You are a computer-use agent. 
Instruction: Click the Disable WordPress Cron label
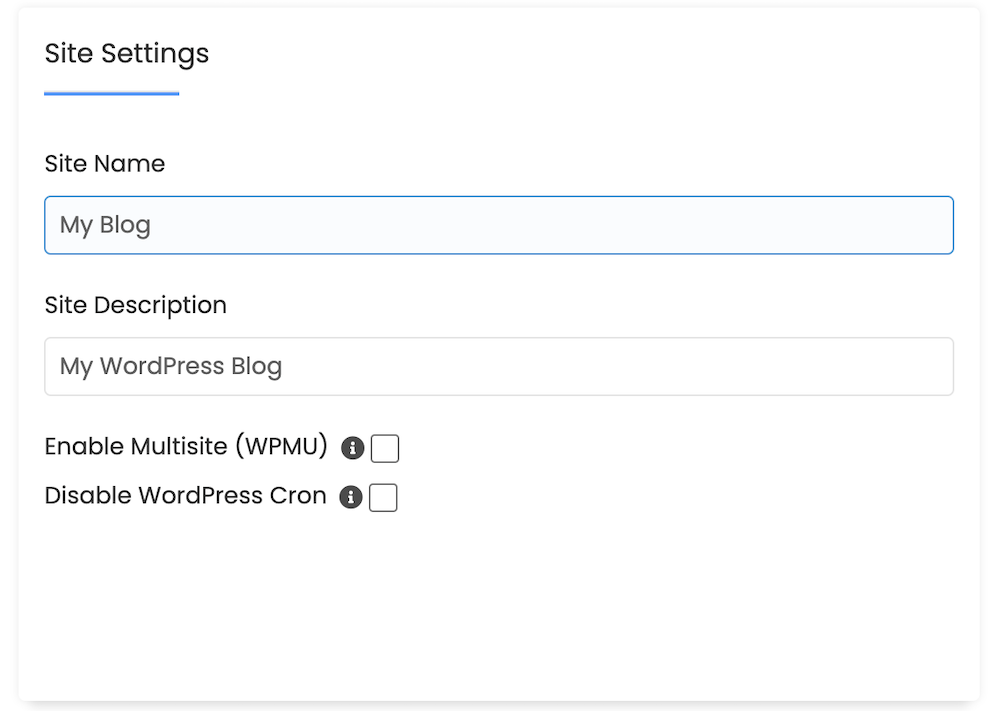(x=186, y=495)
